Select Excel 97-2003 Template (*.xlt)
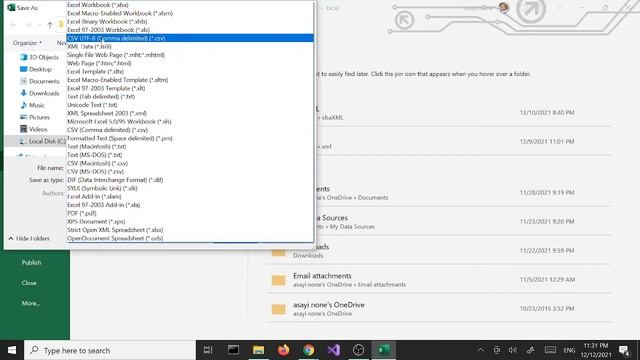This screenshot has height=360, width=640. coord(190,88)
